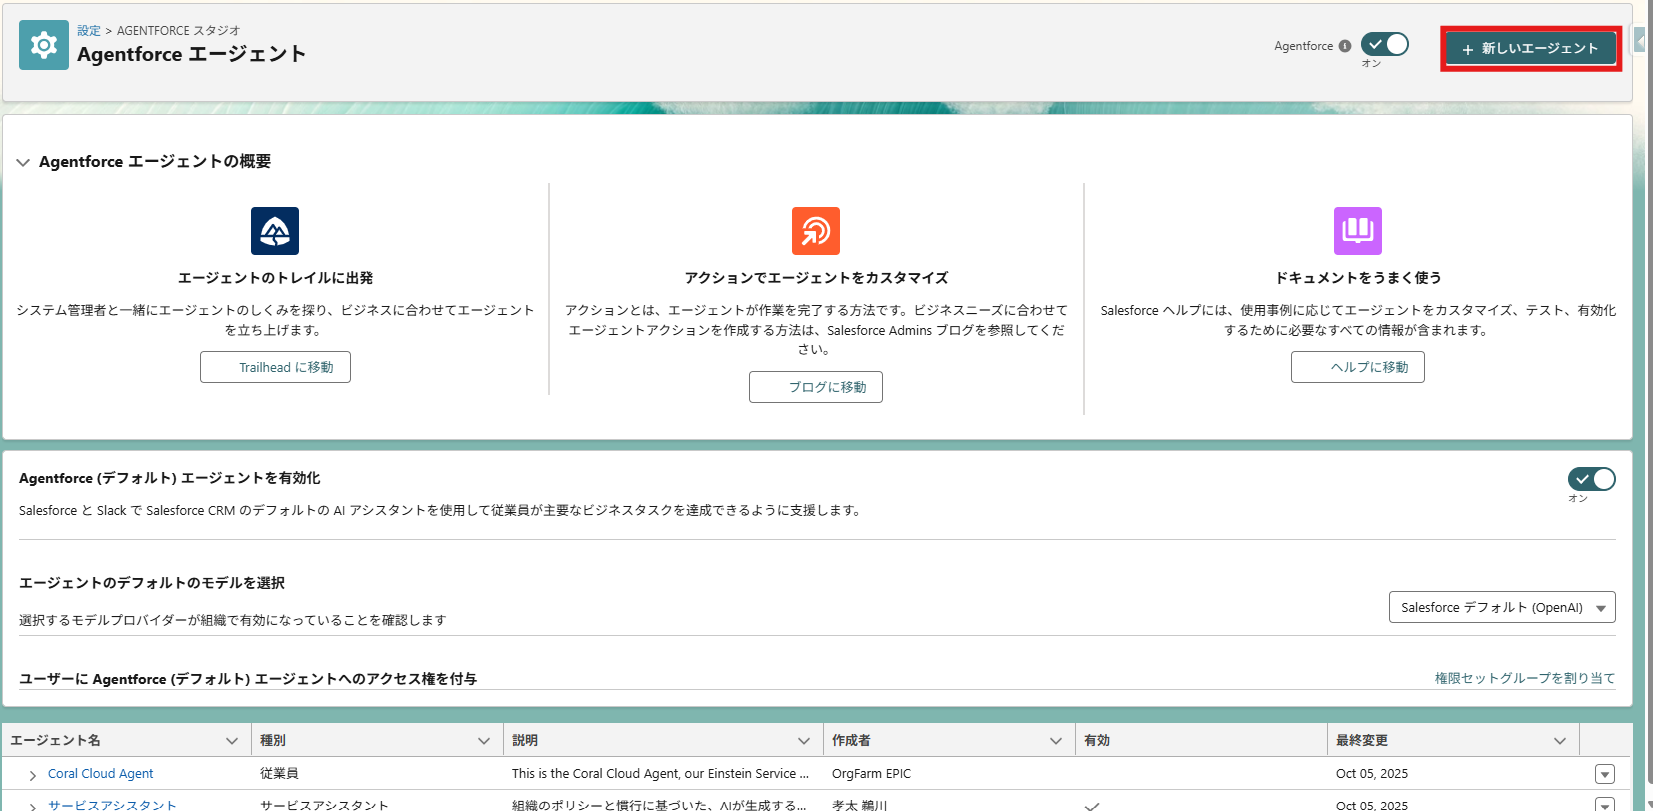
Task: Open the エージェント名 column header menu
Action: coord(232,741)
